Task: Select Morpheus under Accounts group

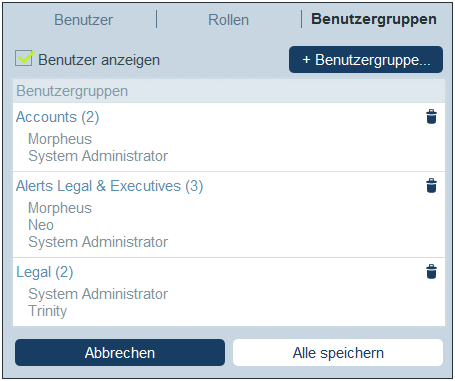Action: click(x=60, y=139)
